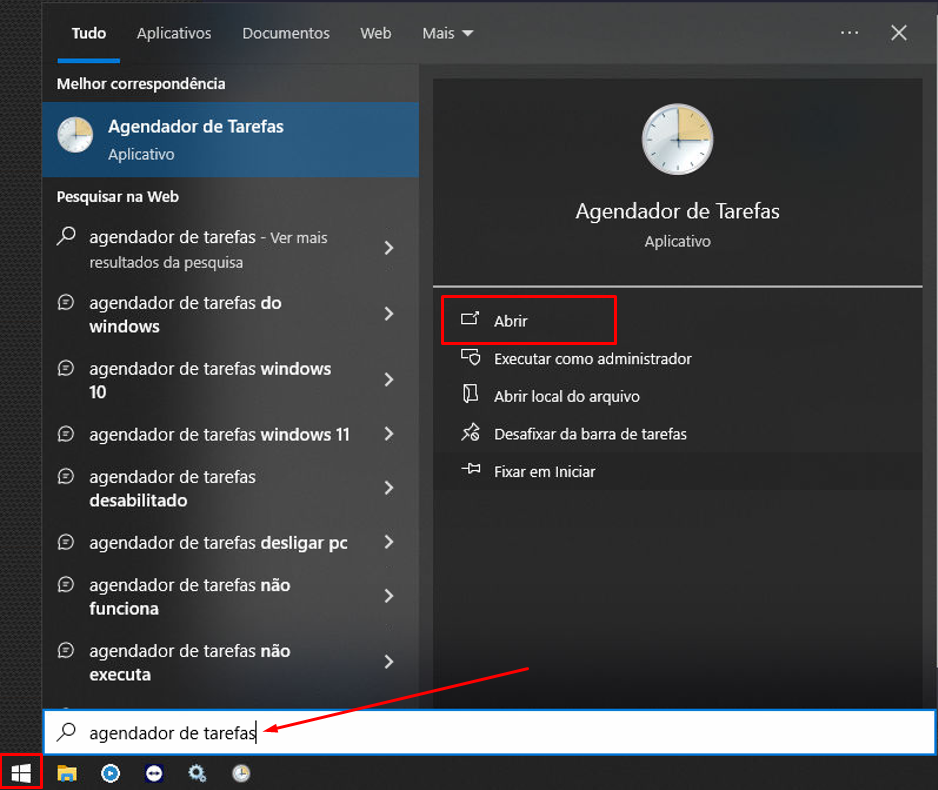This screenshot has width=938, height=790.
Task: Launch the blue play-circle app in taskbar
Action: [x=111, y=773]
